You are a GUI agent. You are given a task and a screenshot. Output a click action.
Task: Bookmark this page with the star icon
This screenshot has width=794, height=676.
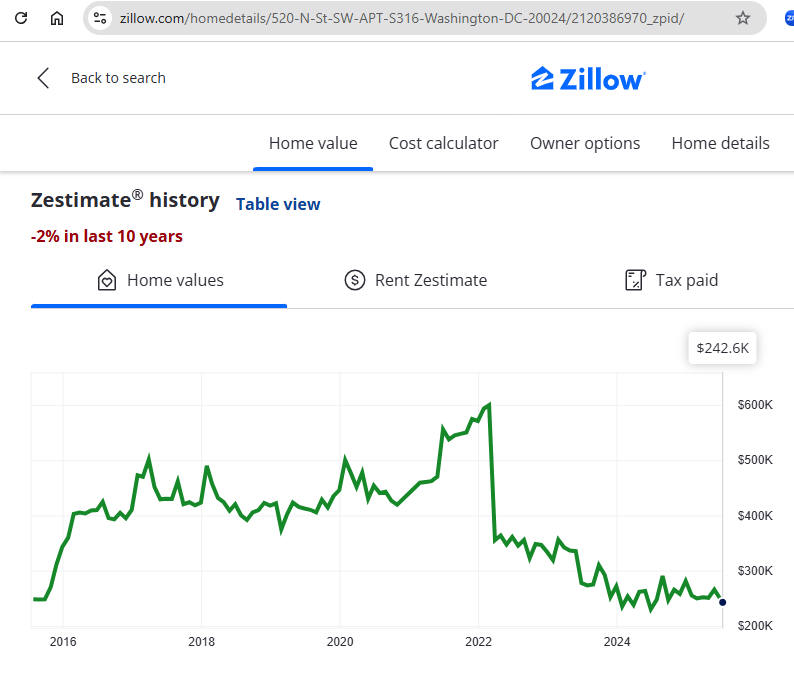coord(743,18)
